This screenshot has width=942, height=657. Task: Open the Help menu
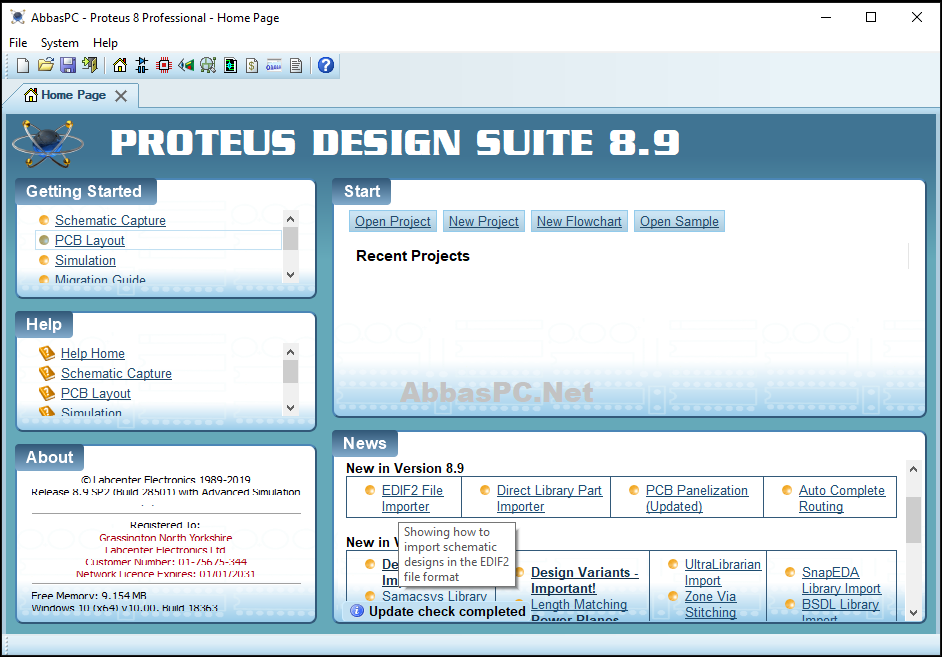pos(105,43)
